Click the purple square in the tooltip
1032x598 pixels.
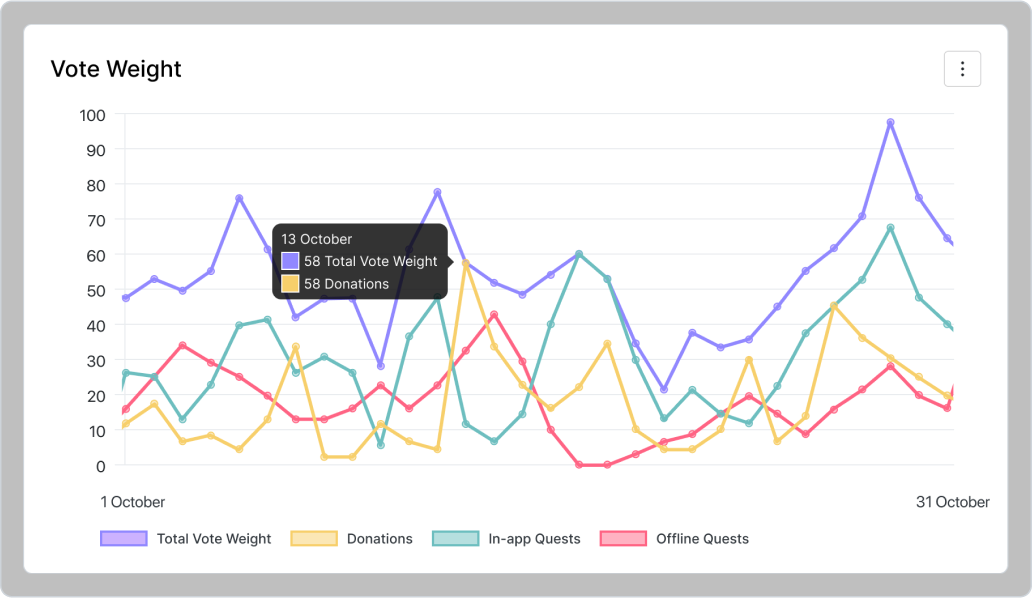pyautogui.click(x=290, y=261)
